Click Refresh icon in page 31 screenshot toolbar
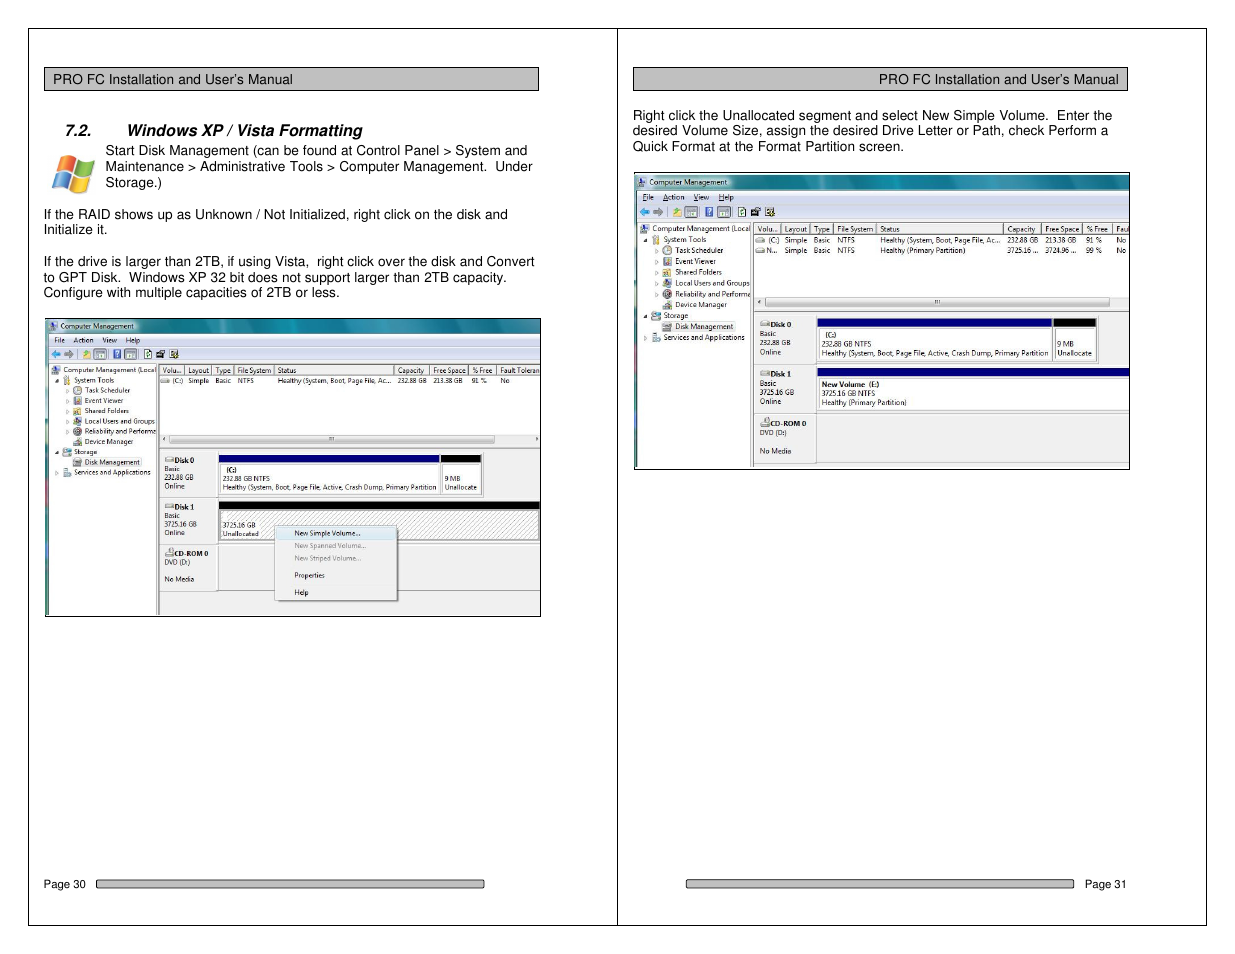1235x954 pixels. 742,212
